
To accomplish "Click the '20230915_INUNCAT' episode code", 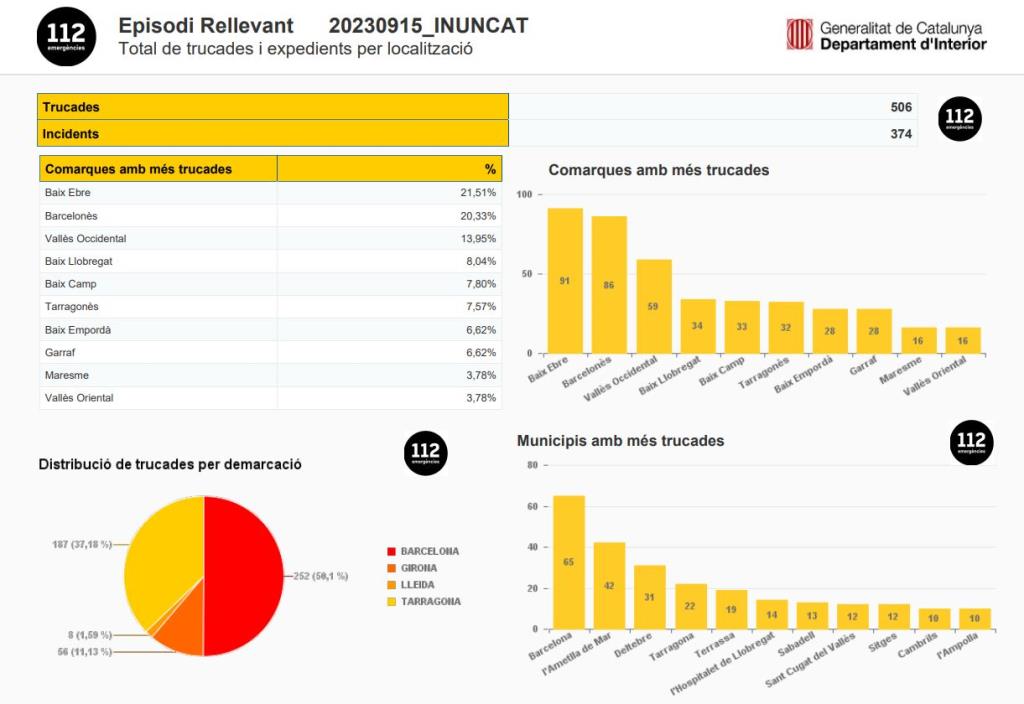I will (x=428, y=25).
